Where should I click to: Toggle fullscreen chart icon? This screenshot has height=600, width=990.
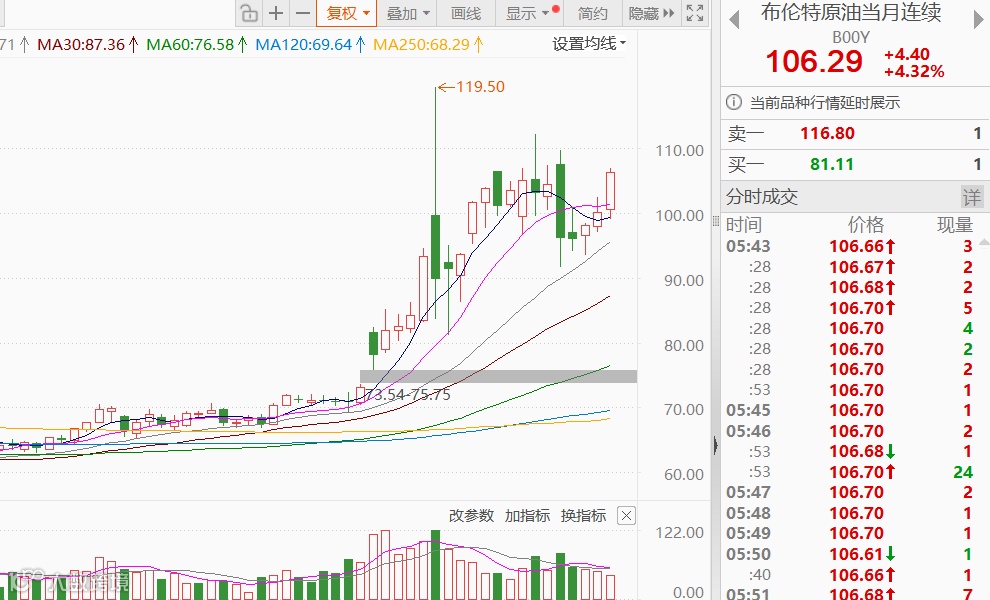pyautogui.click(x=695, y=13)
